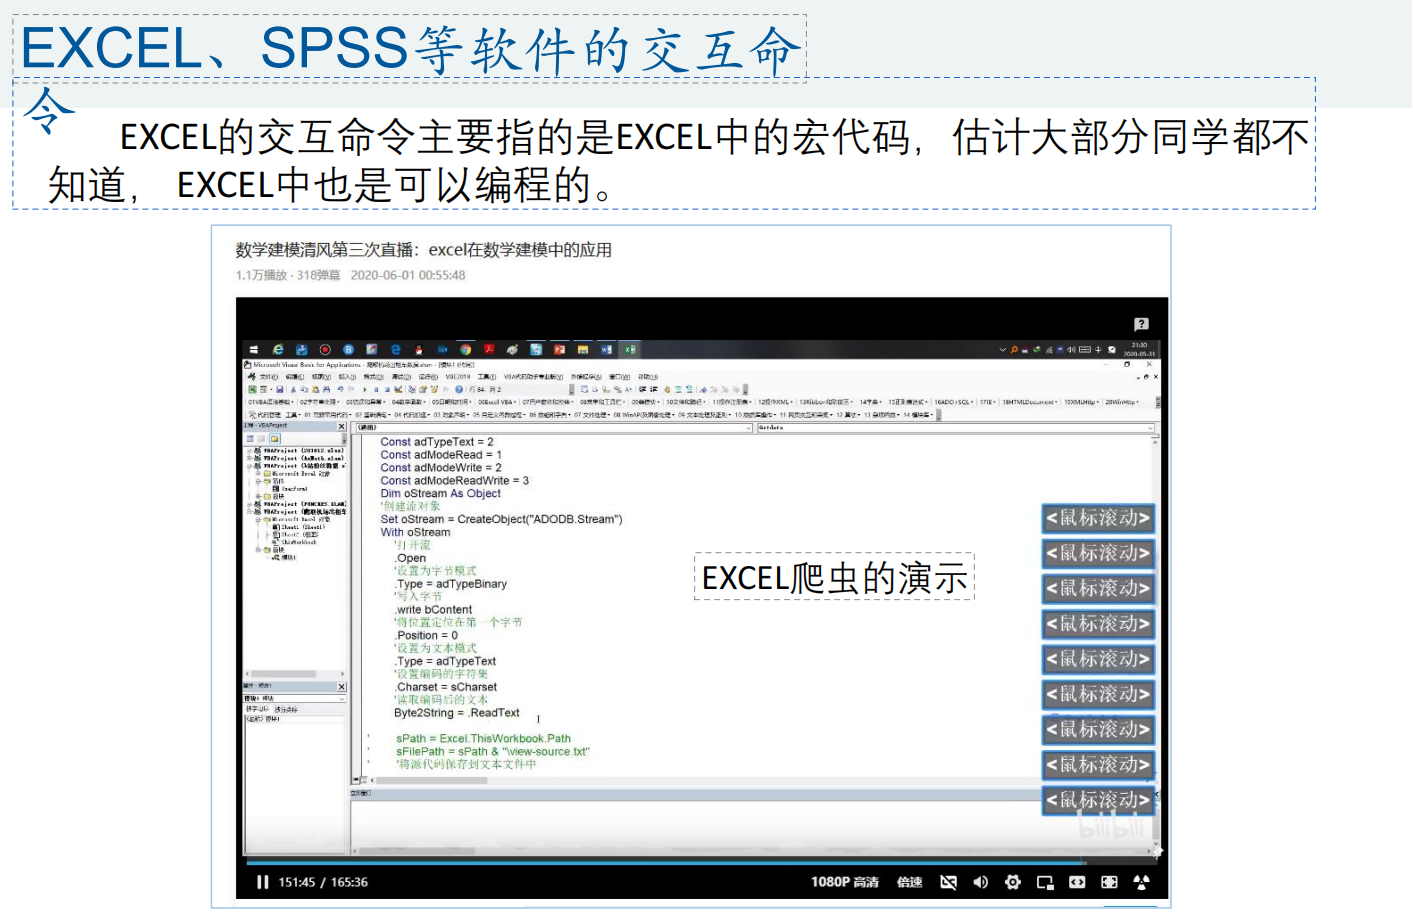Expand the VBAProject (FUNCRES.XLAM) node
Image resolution: width=1413 pixels, height=918 pixels.
(x=250, y=504)
